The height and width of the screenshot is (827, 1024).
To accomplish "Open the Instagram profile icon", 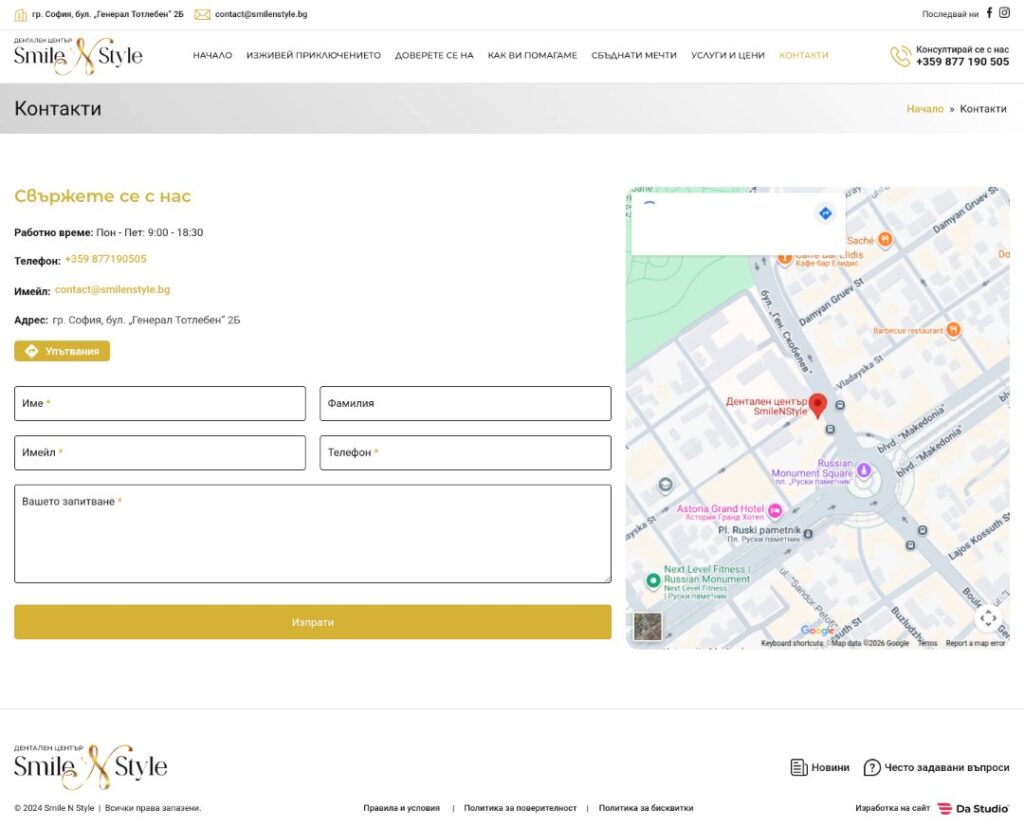I will point(1004,12).
